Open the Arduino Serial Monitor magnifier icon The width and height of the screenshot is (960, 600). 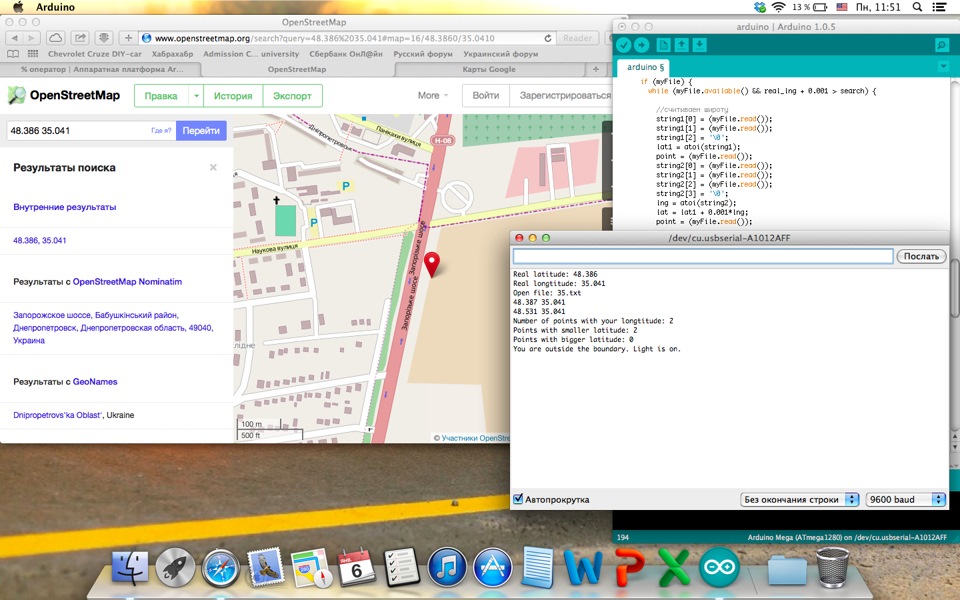click(942, 45)
